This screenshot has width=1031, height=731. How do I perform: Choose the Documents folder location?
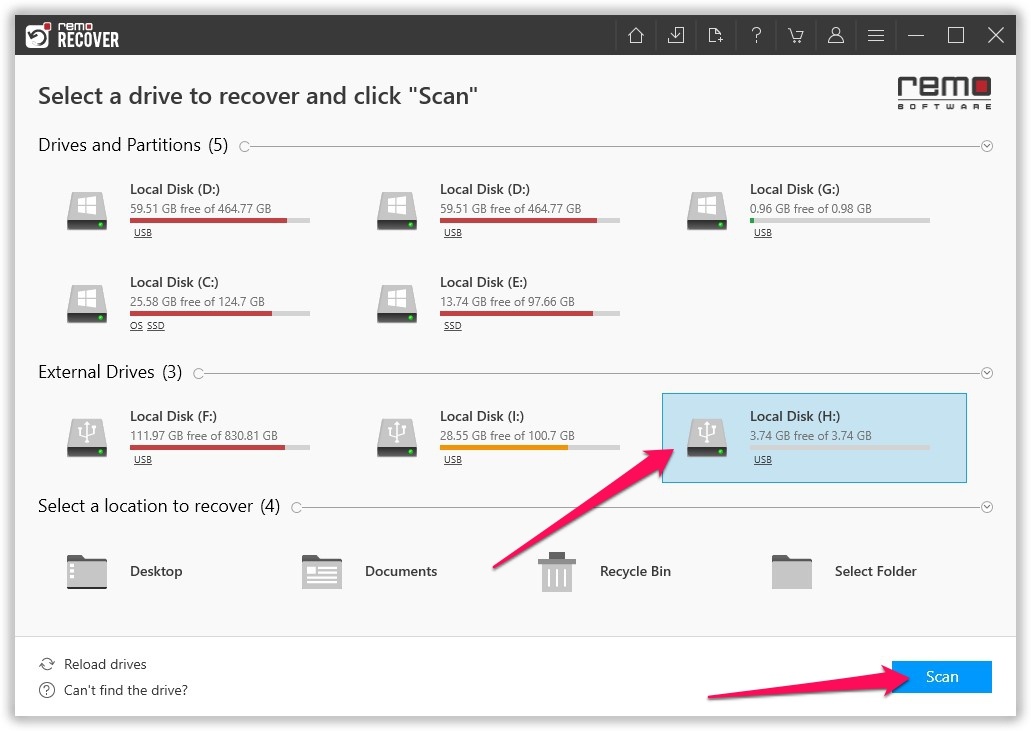point(369,571)
